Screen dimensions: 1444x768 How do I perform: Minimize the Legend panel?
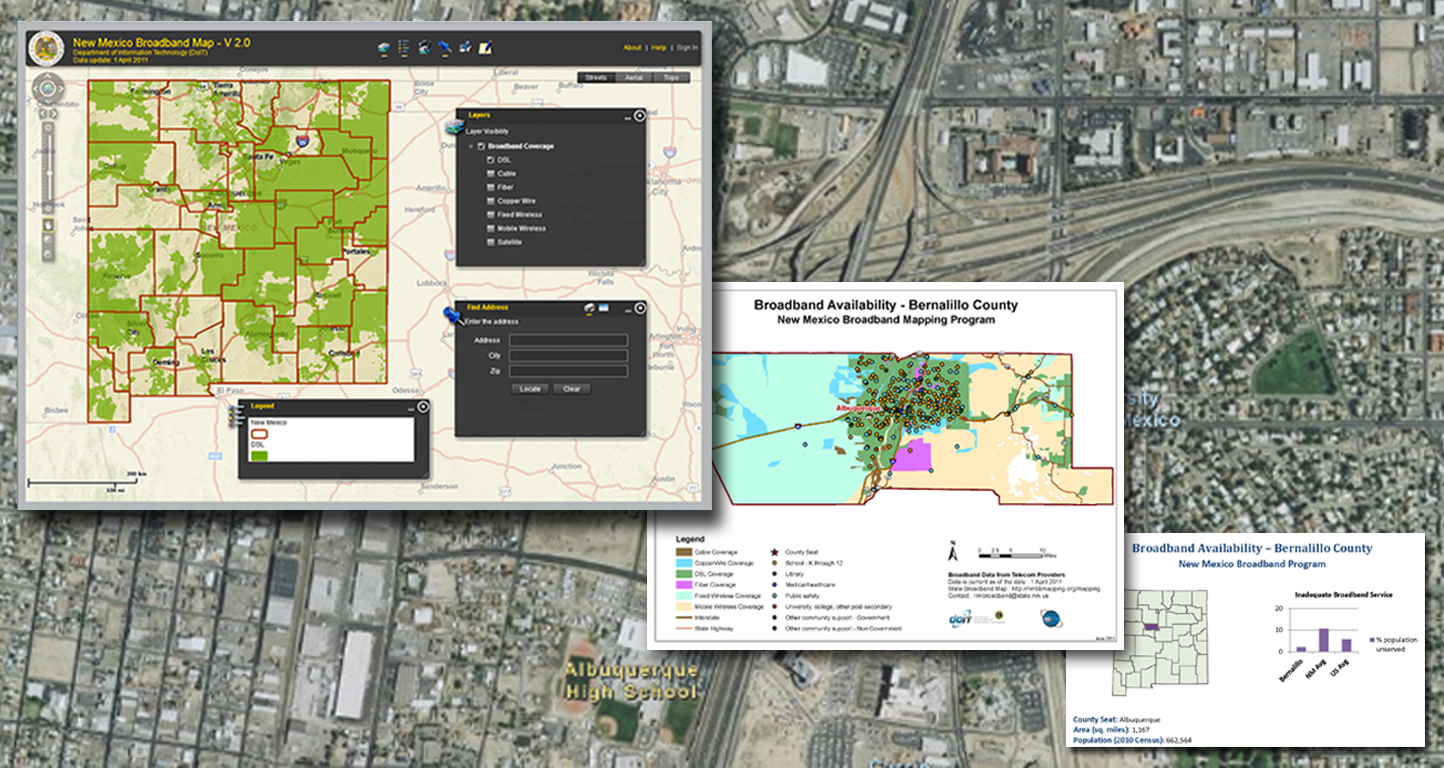(x=411, y=410)
